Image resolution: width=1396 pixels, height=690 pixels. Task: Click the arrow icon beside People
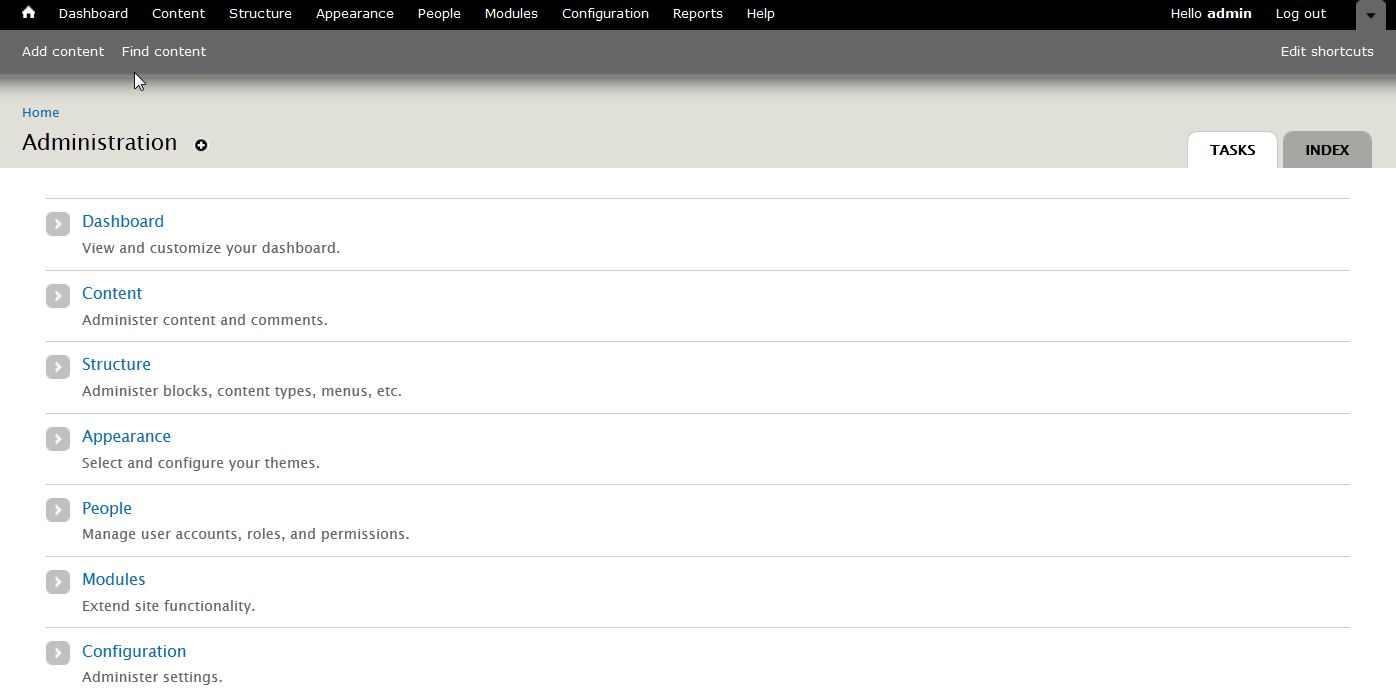58,510
